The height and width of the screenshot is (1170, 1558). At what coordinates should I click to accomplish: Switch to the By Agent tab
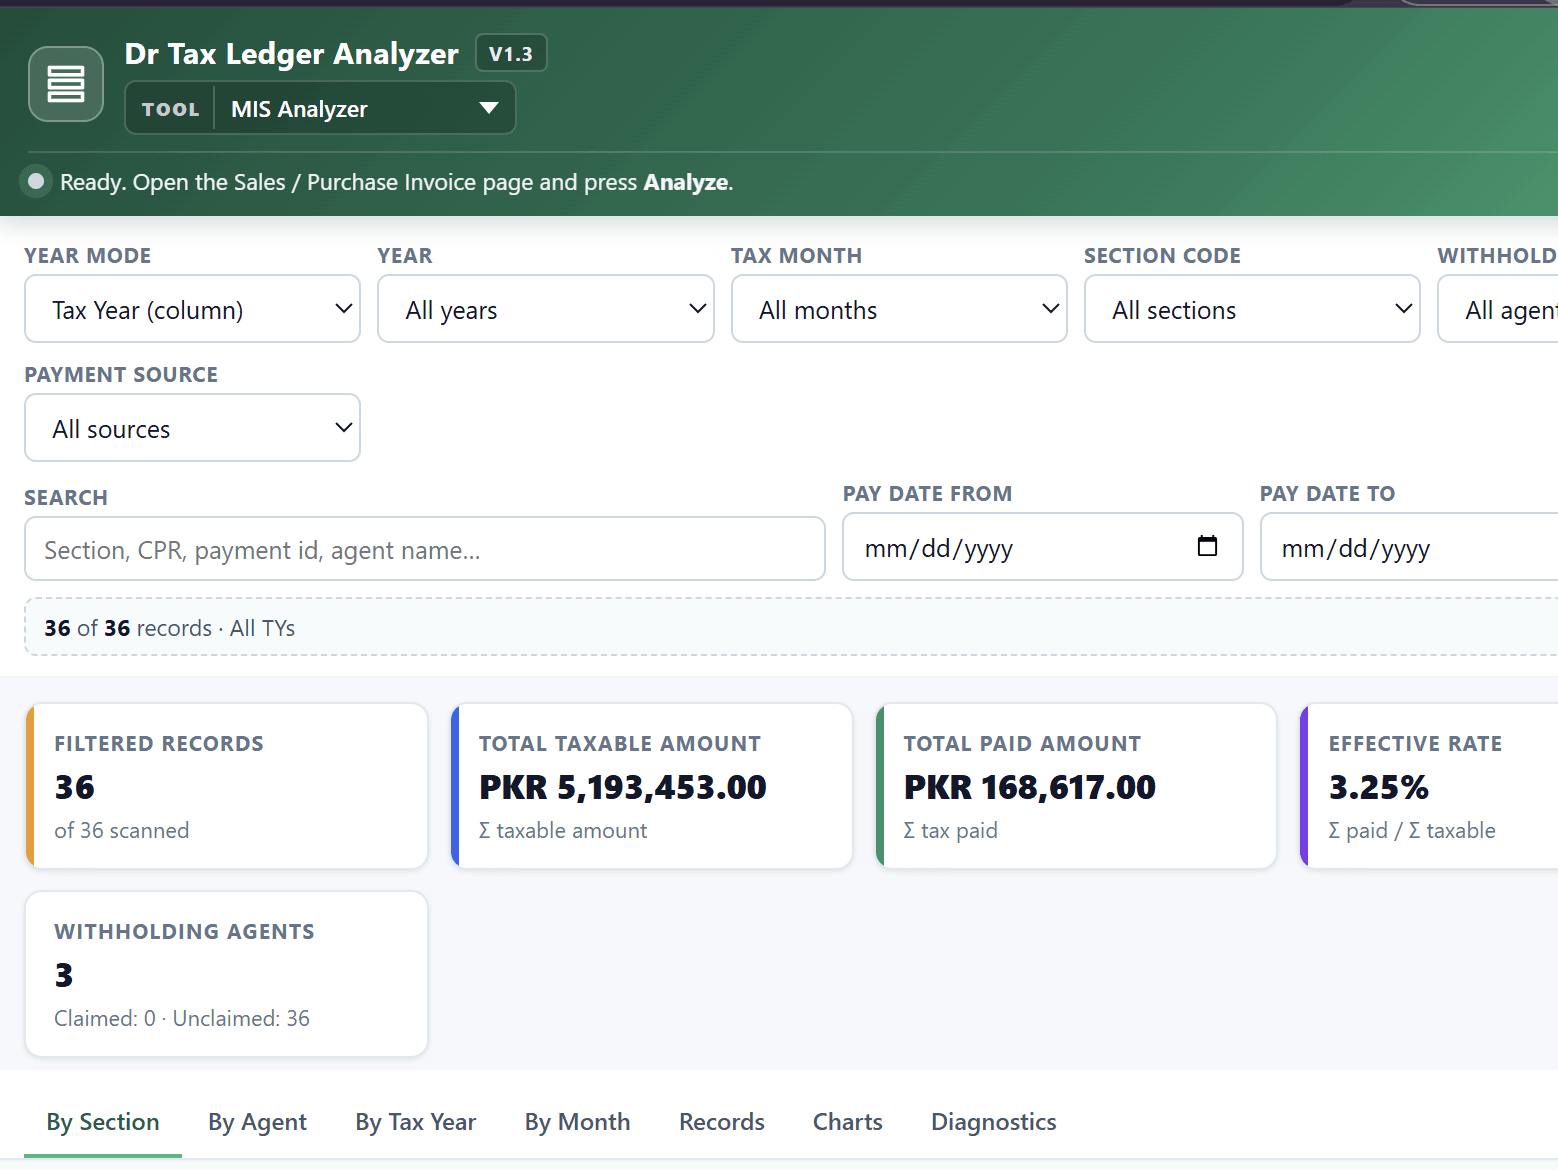(257, 1122)
